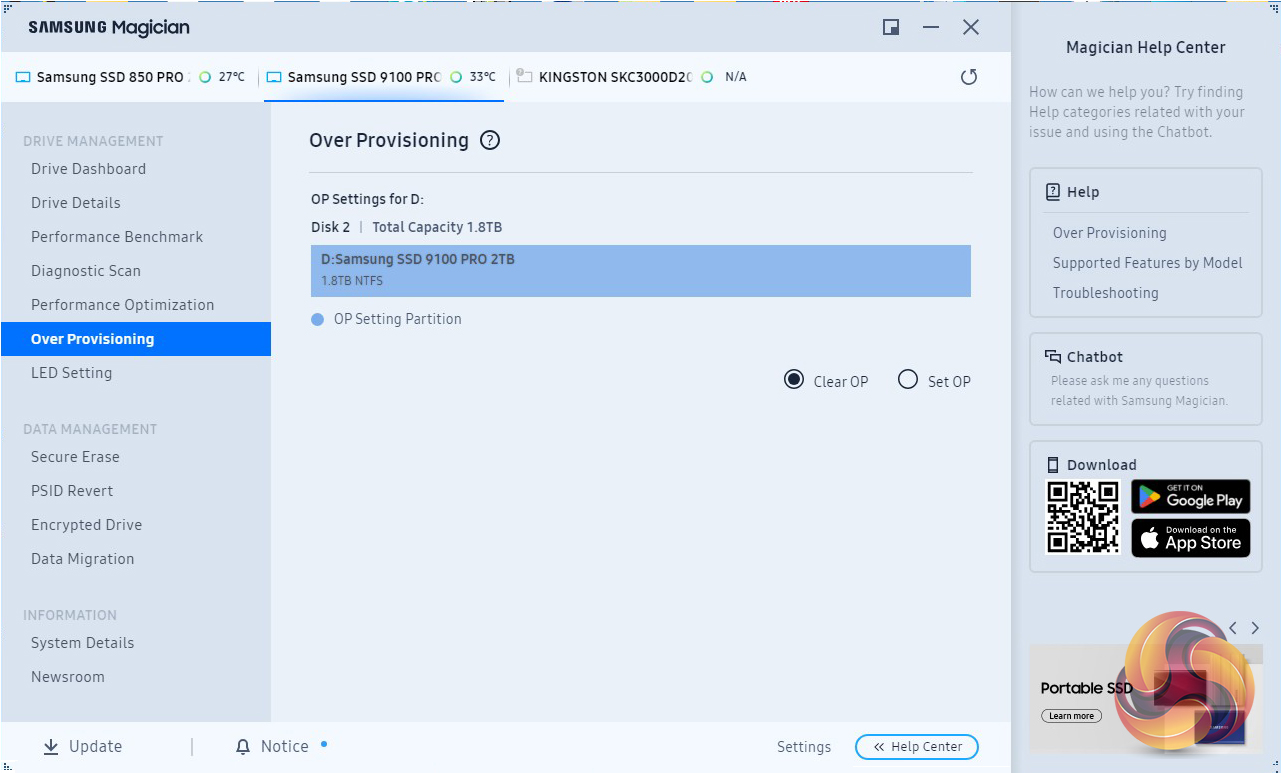
Task: Click the Magician app QR code
Action: click(x=1083, y=517)
